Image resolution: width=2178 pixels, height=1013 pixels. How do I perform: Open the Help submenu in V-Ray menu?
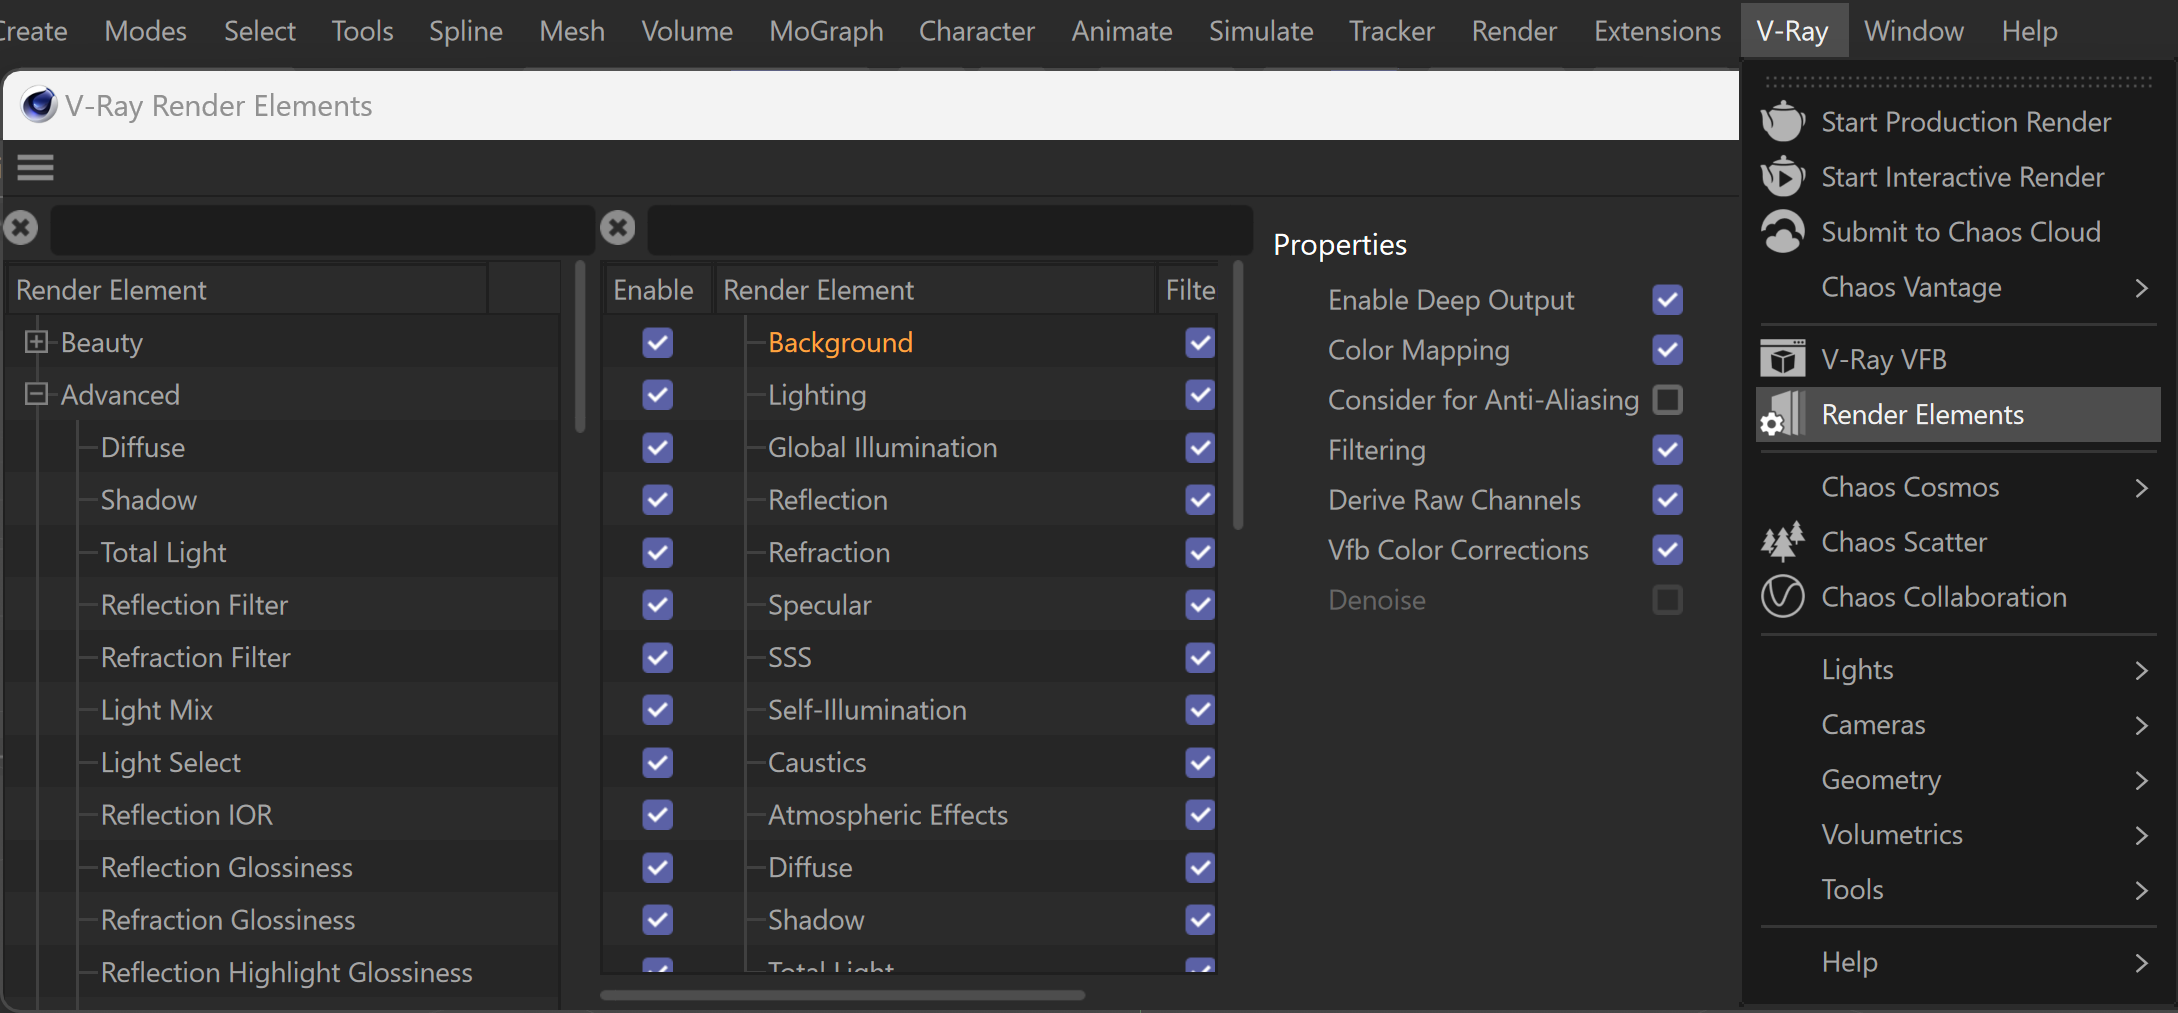pos(1958,962)
